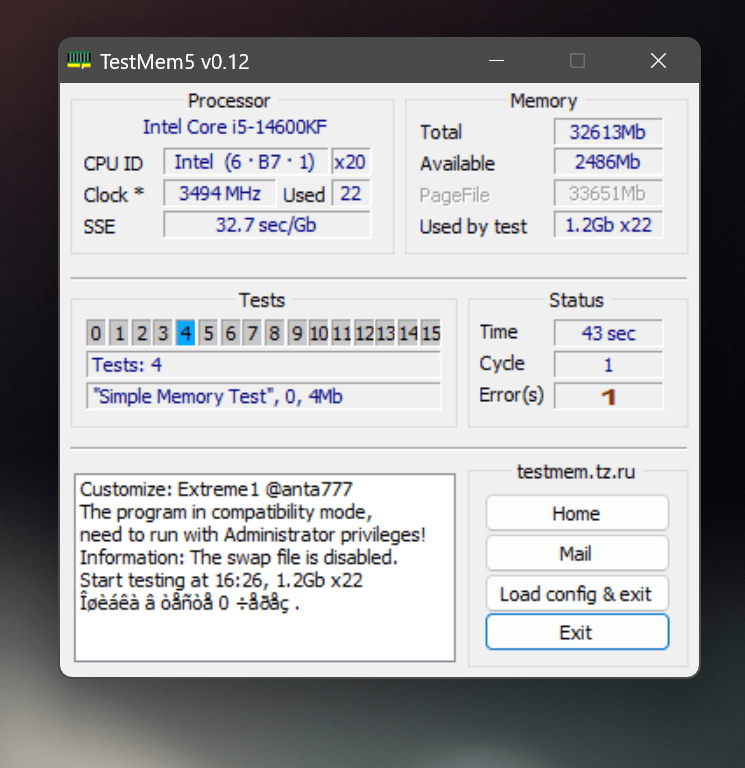745x768 pixels.
Task: Click the 3494 MHz clock value
Action: [x=219, y=193]
